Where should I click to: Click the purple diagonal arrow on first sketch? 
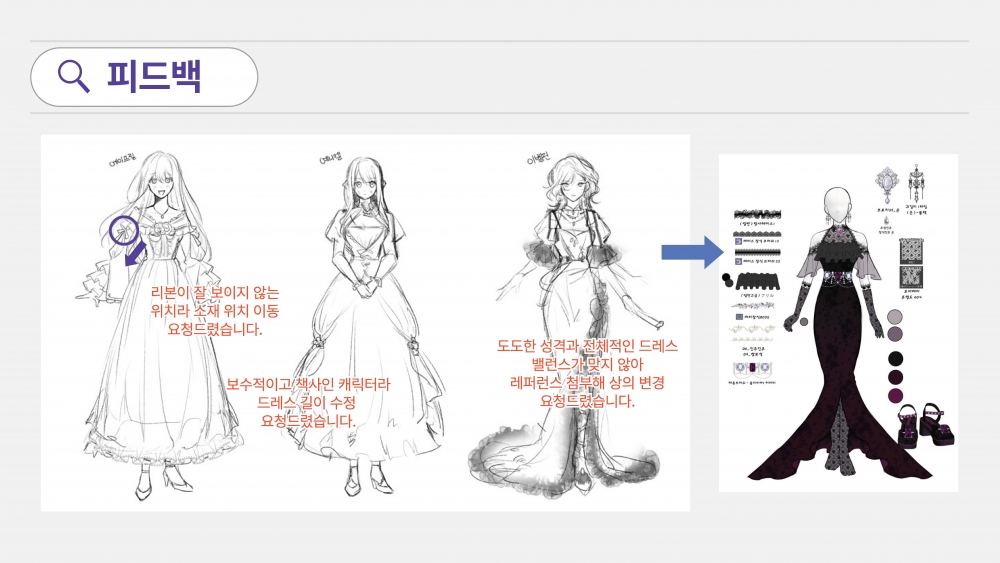[133, 258]
